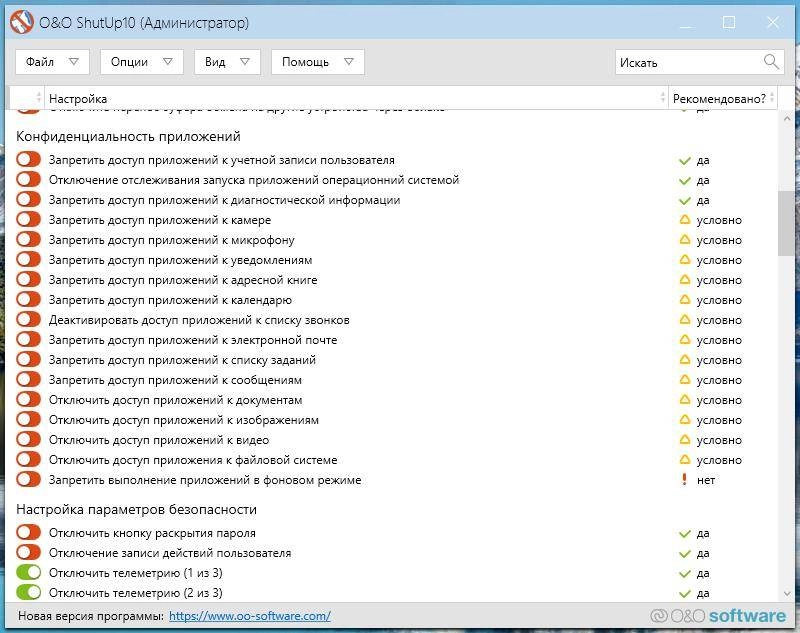
Task: Toggle 'Запретить доступ приложений к адресной книге'
Action: click(x=28, y=280)
